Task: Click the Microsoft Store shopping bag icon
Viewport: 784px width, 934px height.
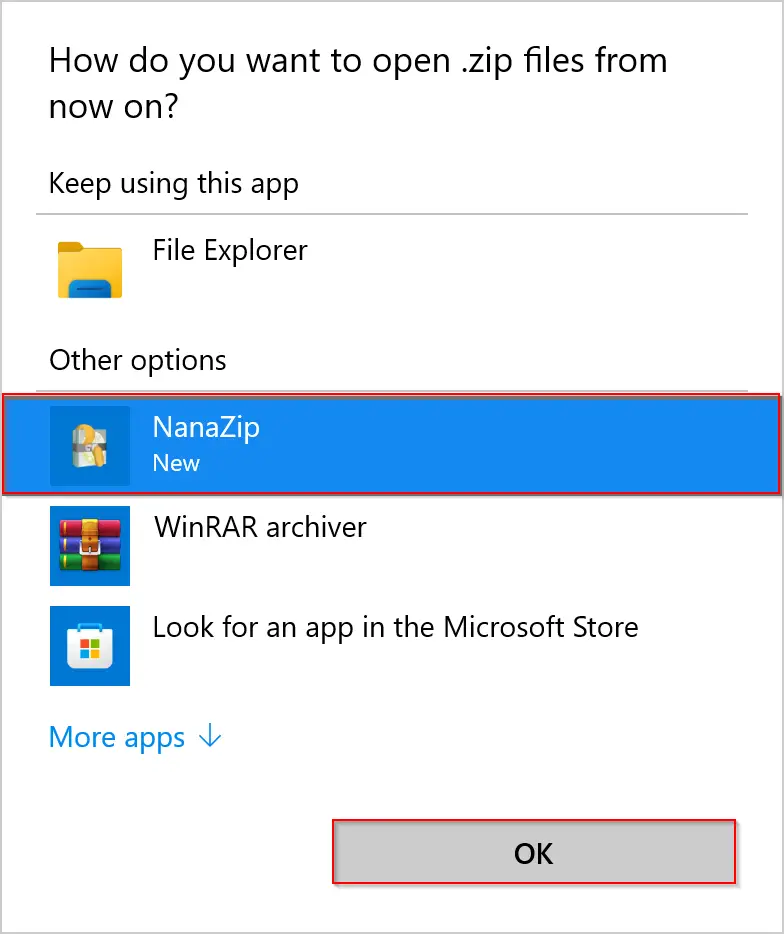Action: pyautogui.click(x=90, y=646)
